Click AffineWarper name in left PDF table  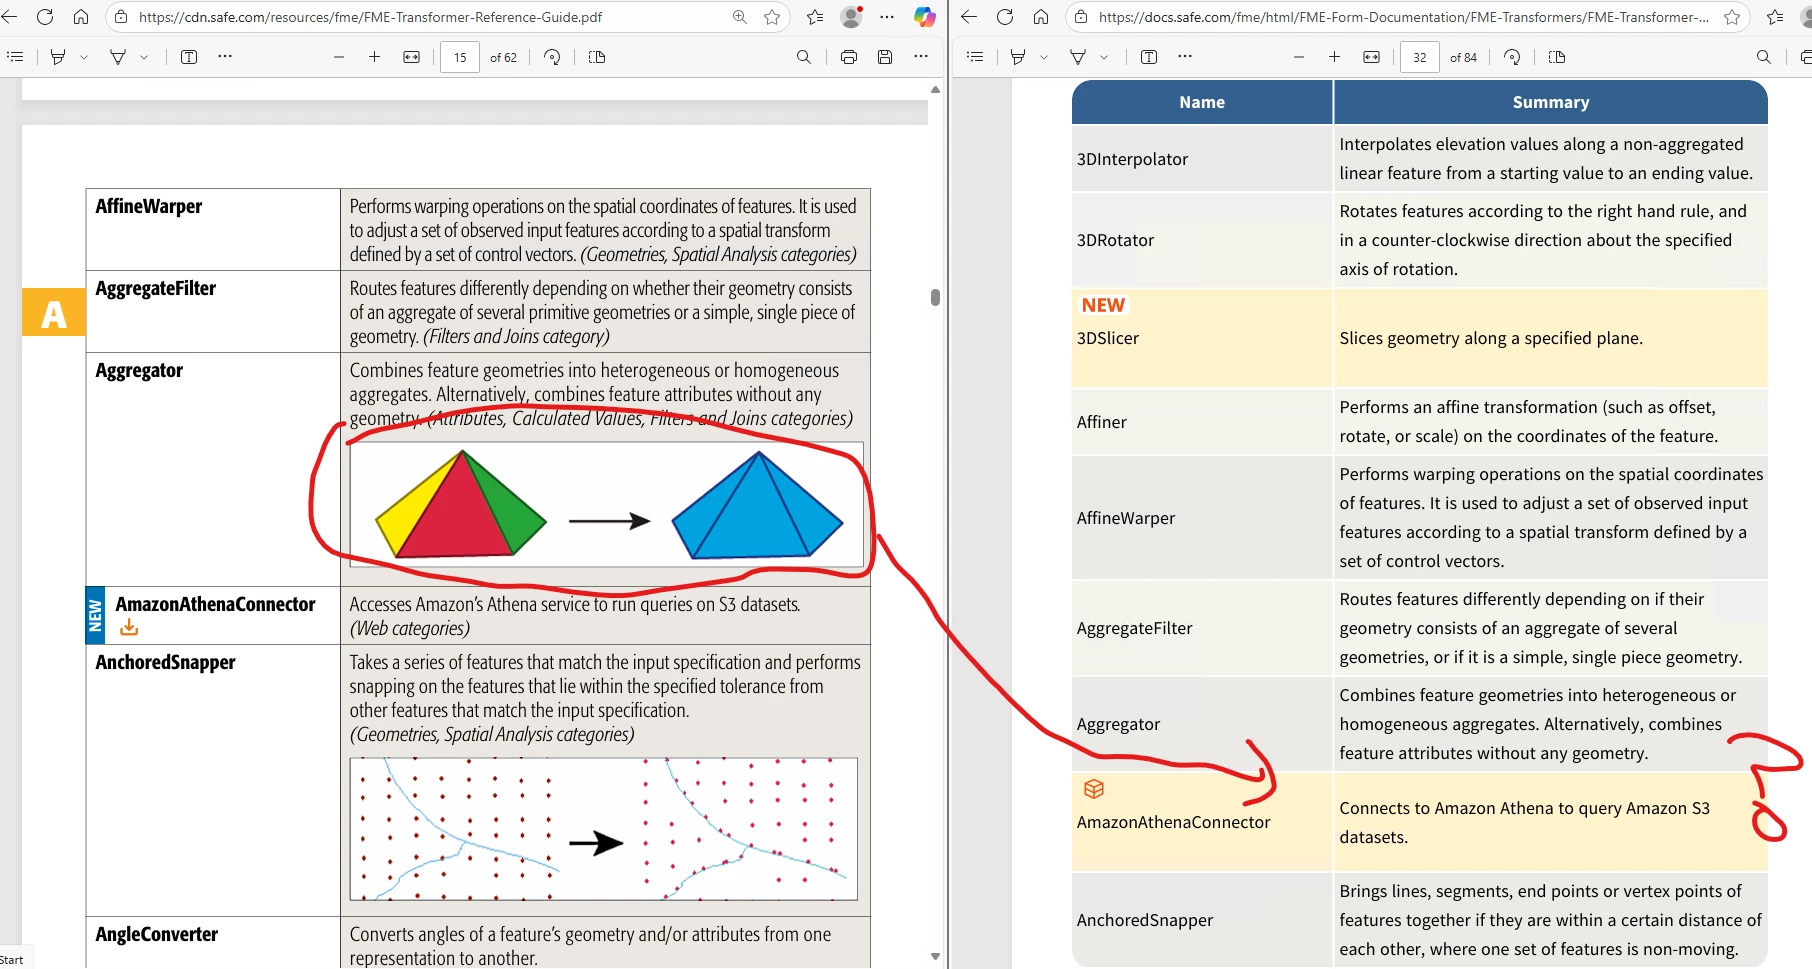pos(149,206)
